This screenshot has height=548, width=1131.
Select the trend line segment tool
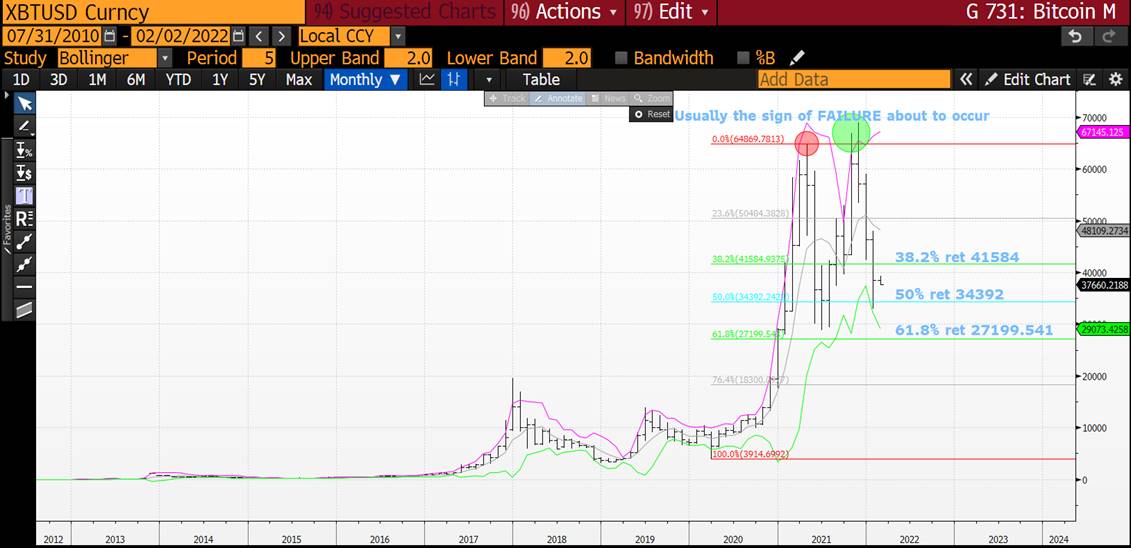25,242
